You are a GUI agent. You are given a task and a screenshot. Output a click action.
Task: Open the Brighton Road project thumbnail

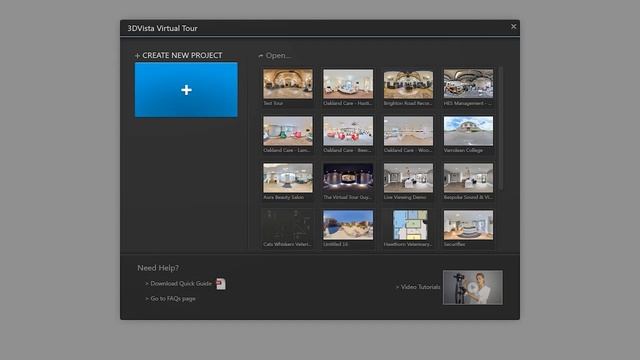pyautogui.click(x=408, y=84)
